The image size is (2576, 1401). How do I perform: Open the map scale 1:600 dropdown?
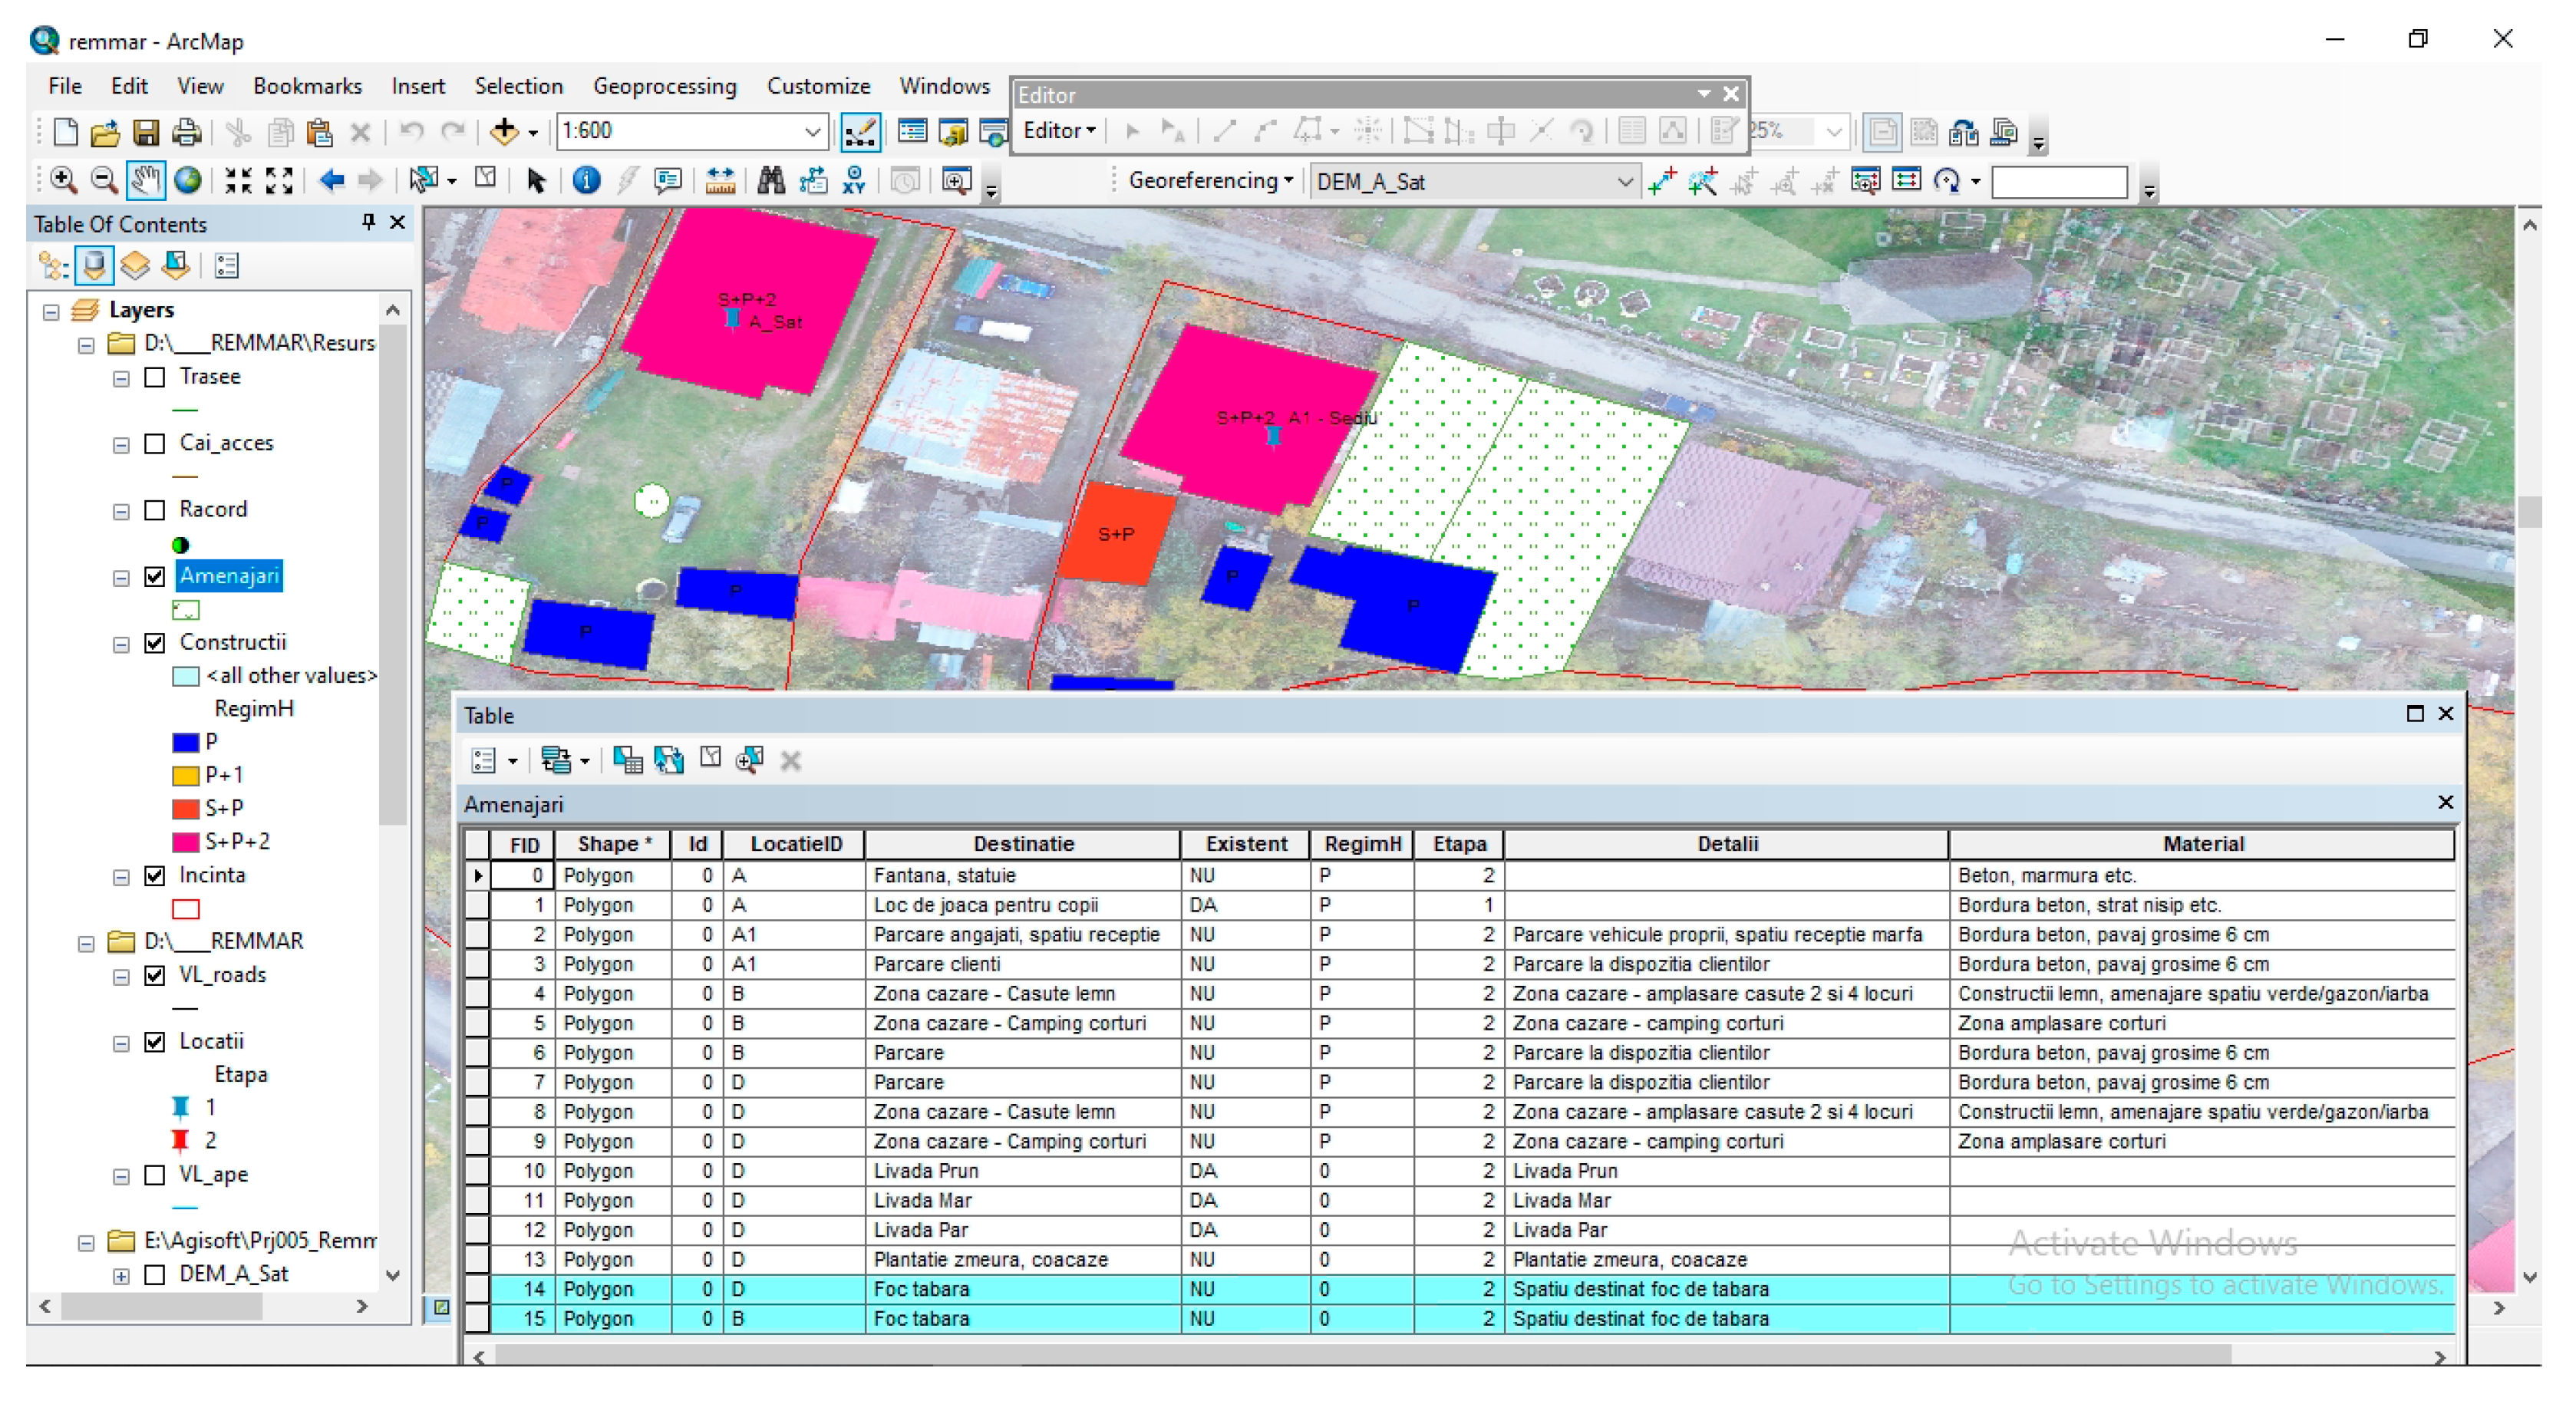812,132
